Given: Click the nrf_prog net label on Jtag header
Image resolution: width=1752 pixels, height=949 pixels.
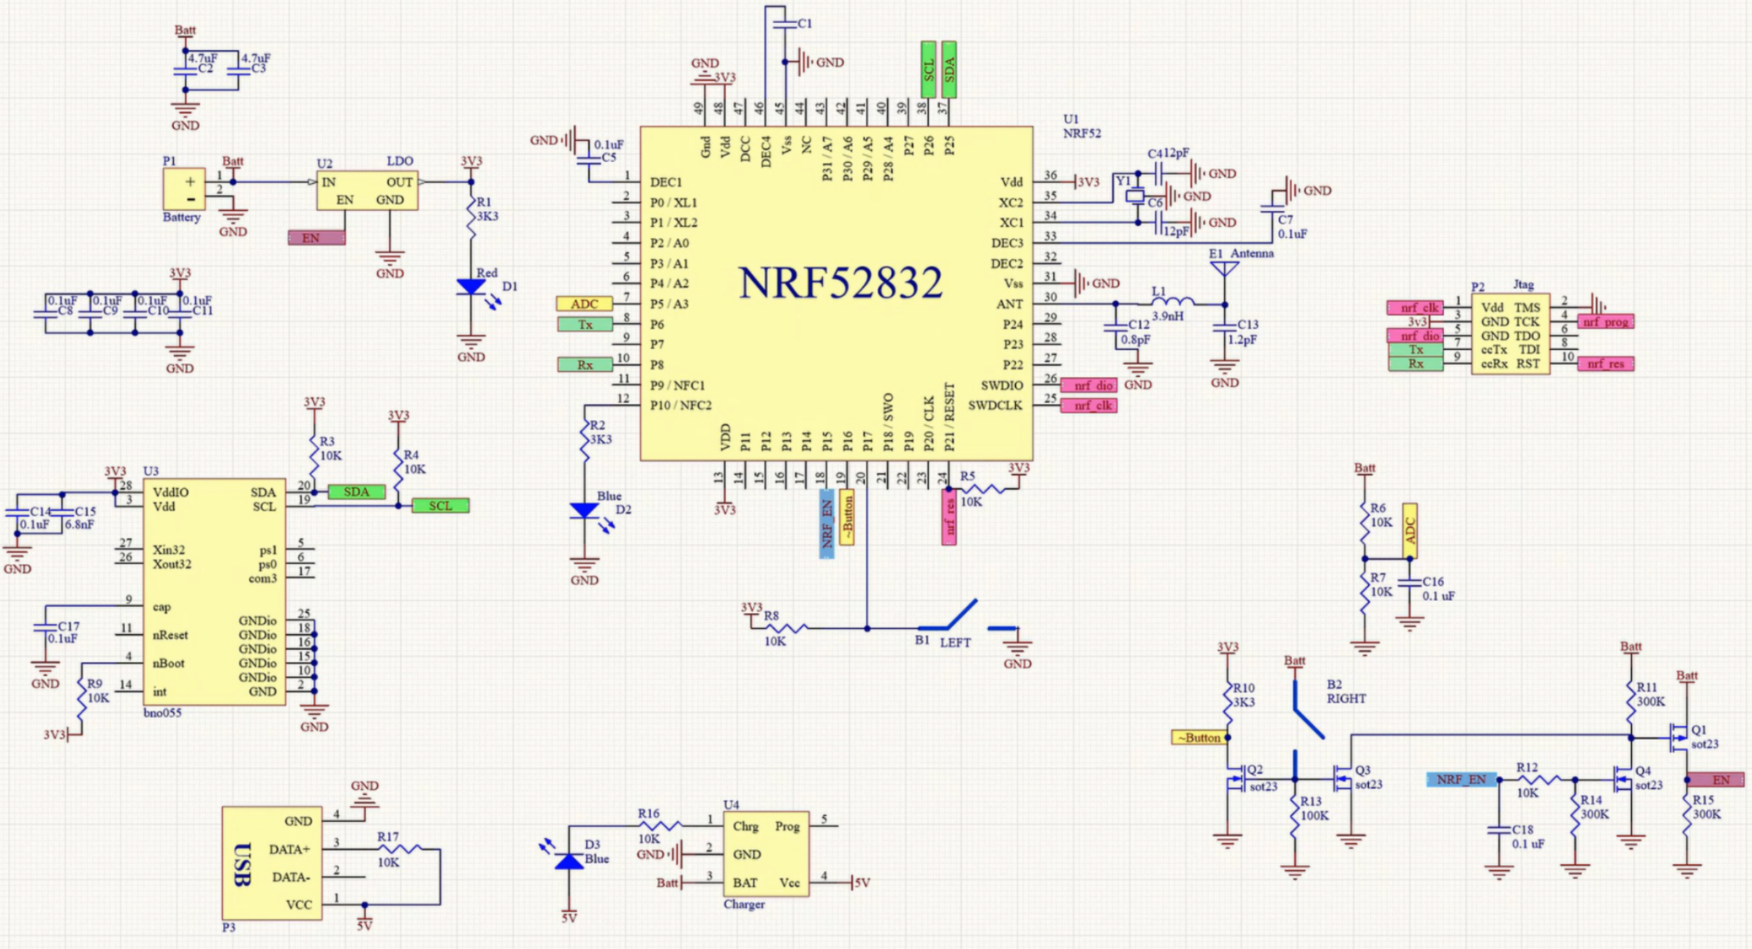Looking at the screenshot, I should tap(1606, 322).
